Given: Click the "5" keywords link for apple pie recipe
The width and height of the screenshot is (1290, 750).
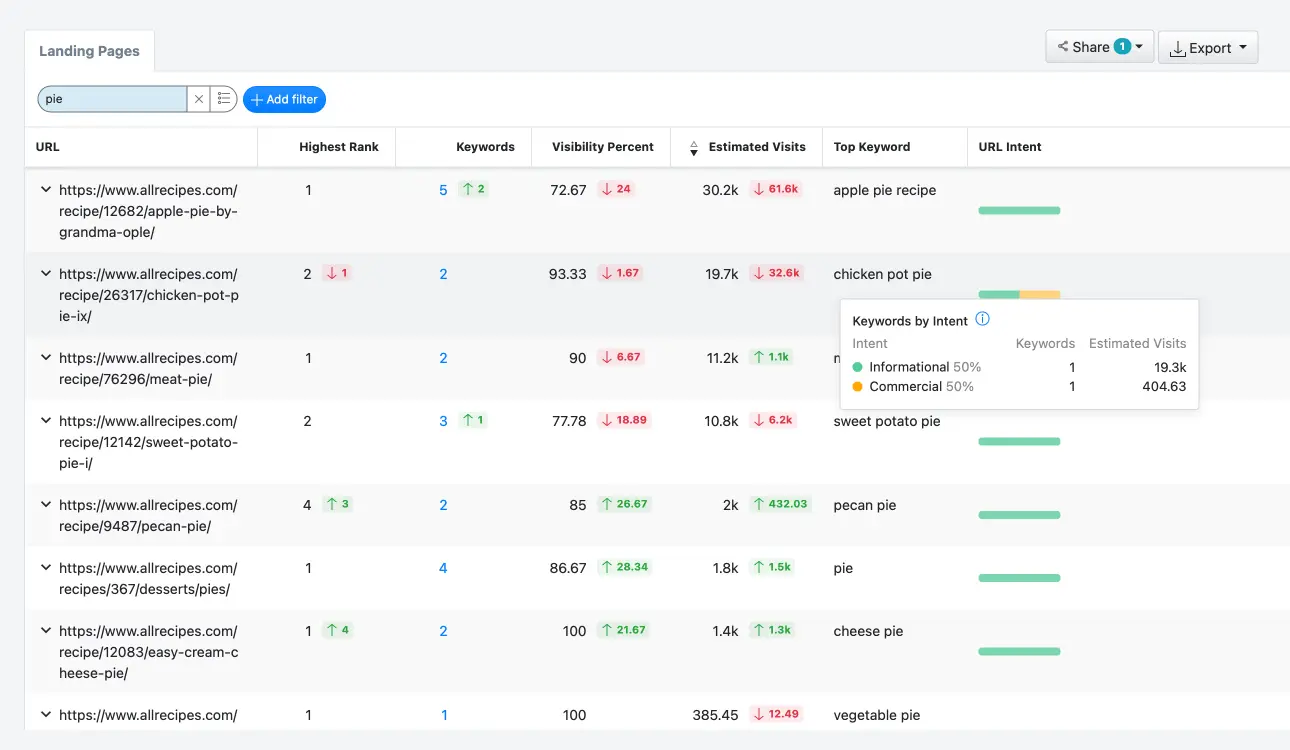Looking at the screenshot, I should coord(443,189).
